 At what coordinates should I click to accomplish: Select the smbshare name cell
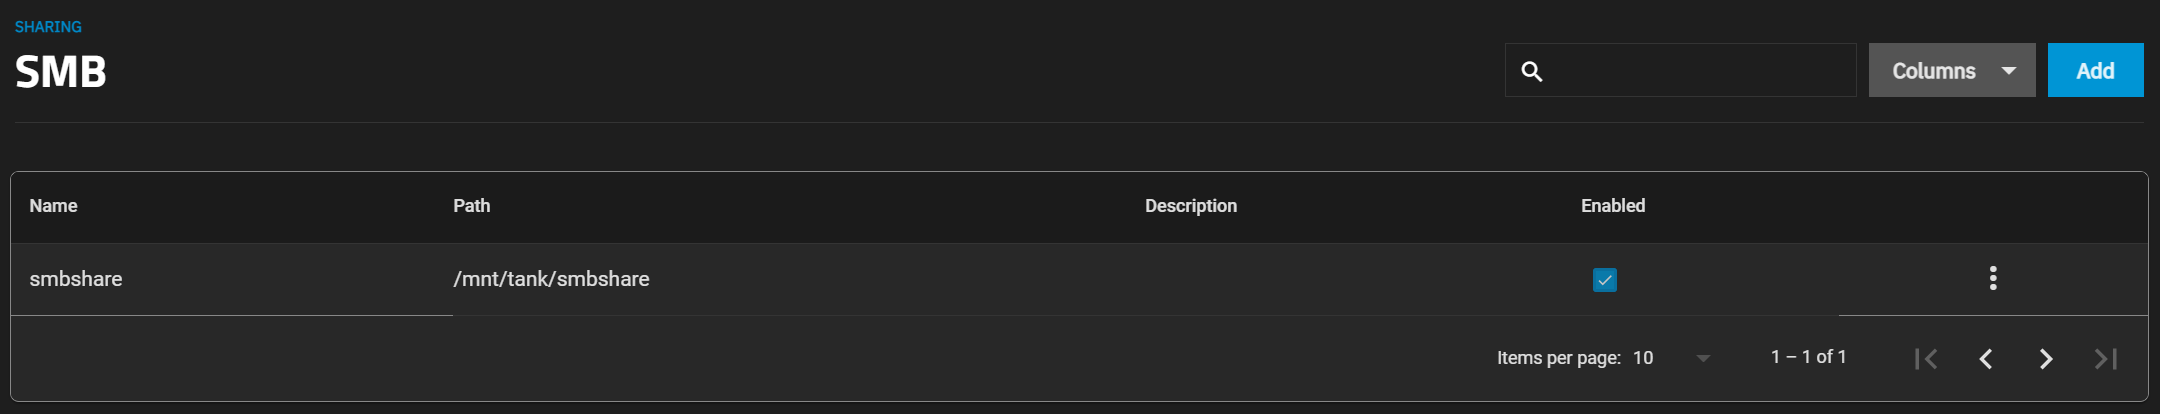tap(76, 279)
